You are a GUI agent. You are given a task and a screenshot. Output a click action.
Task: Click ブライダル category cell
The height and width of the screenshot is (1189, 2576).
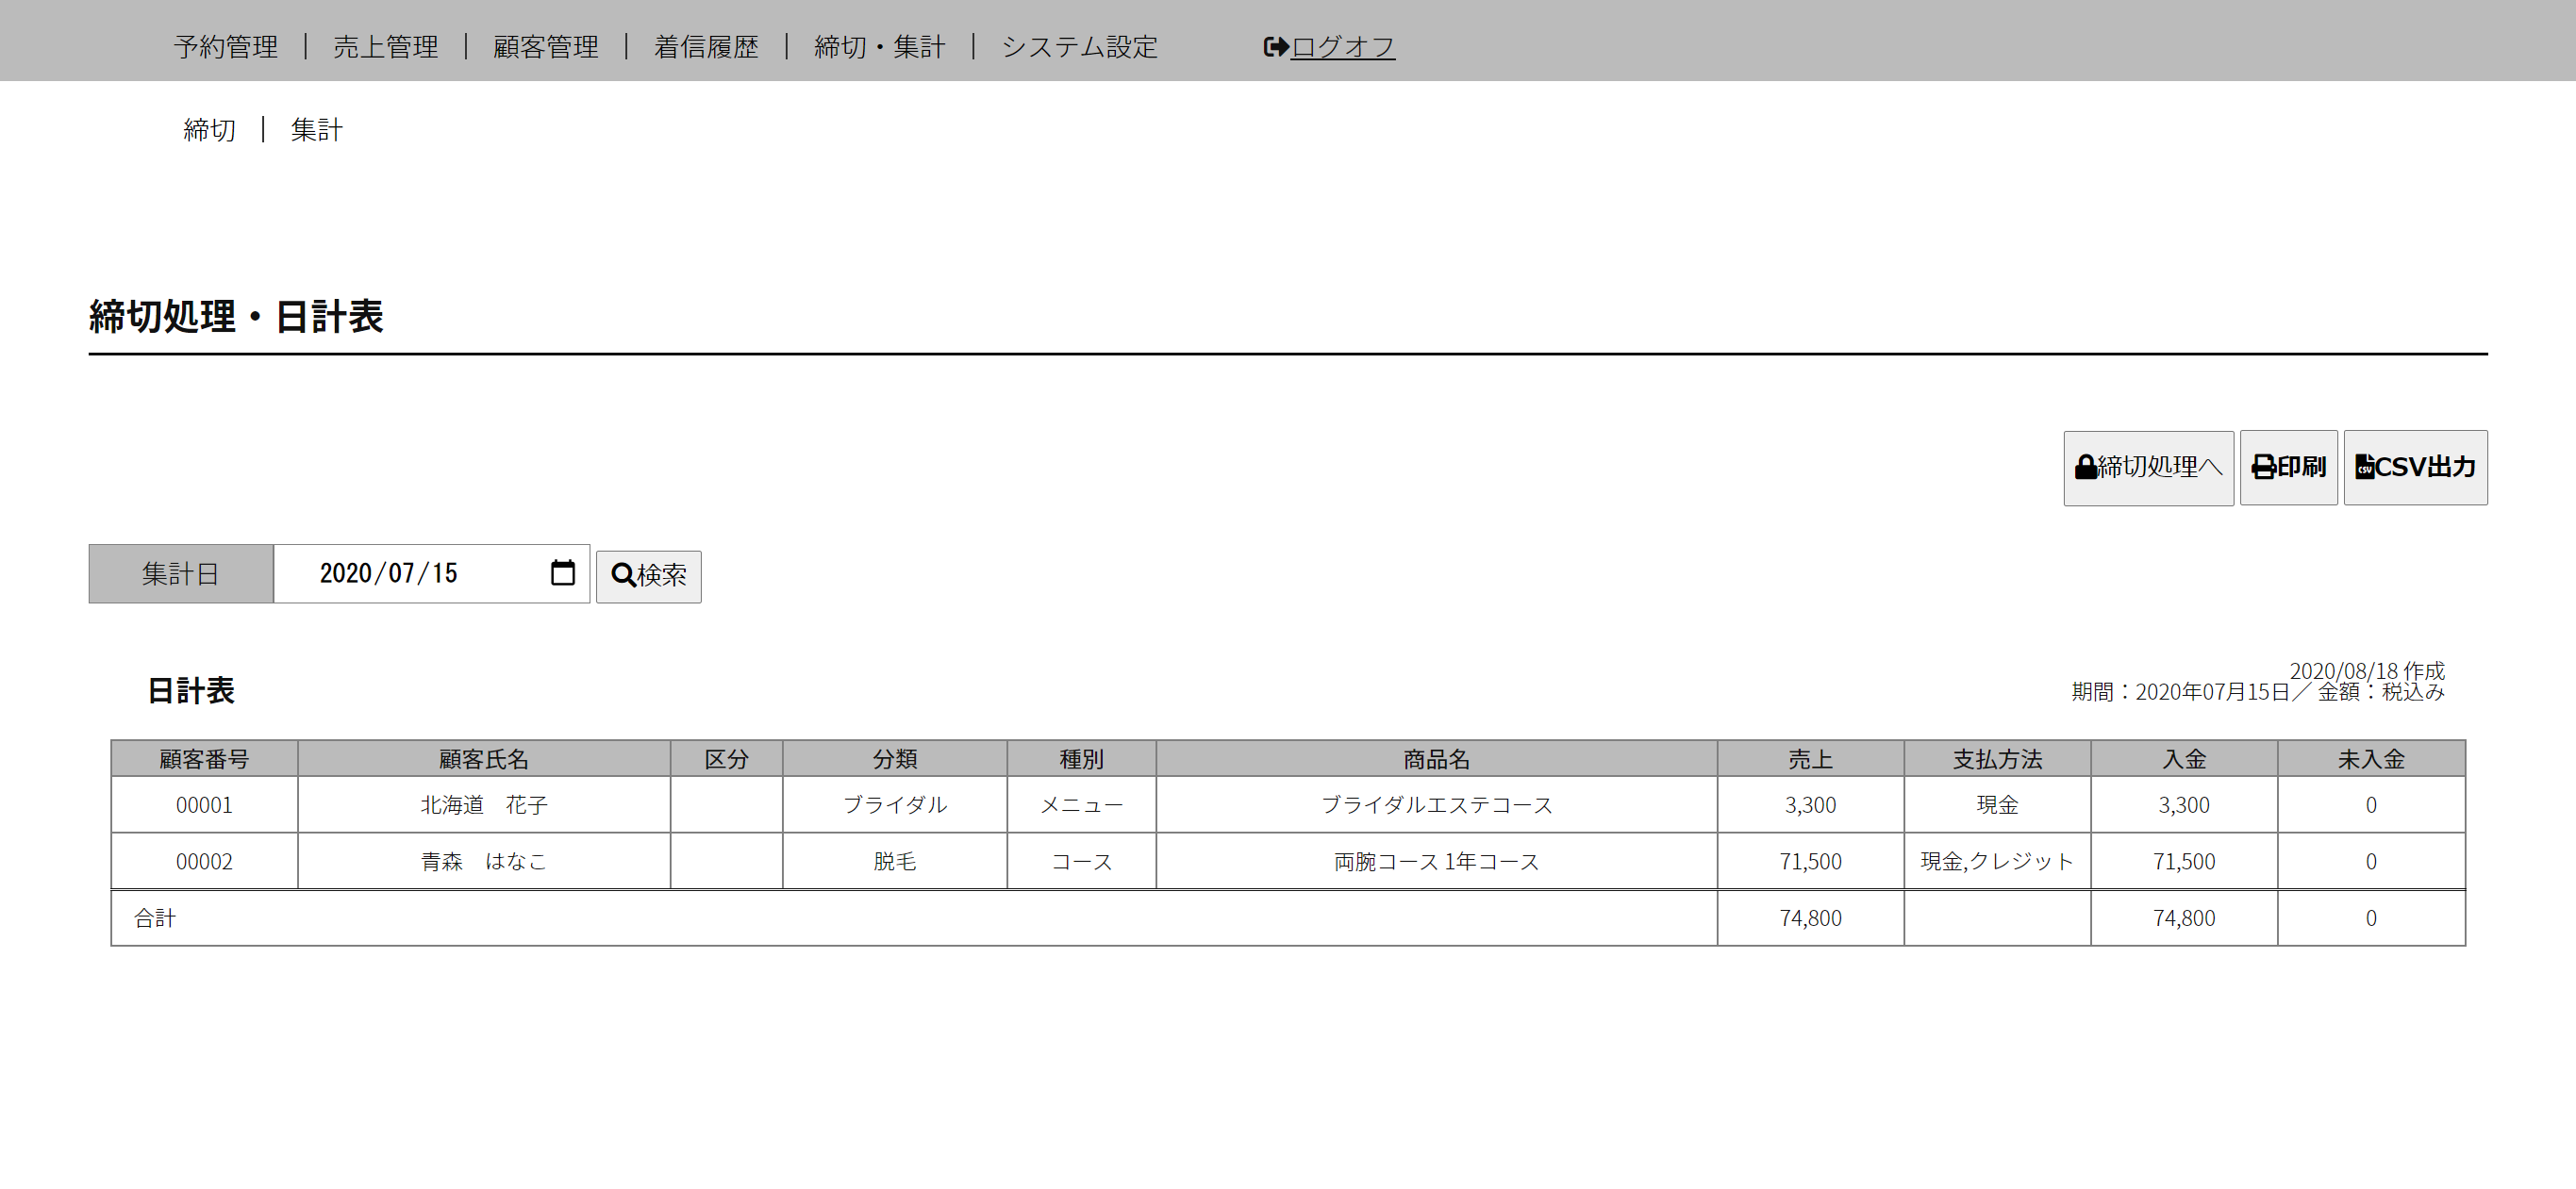[x=895, y=805]
